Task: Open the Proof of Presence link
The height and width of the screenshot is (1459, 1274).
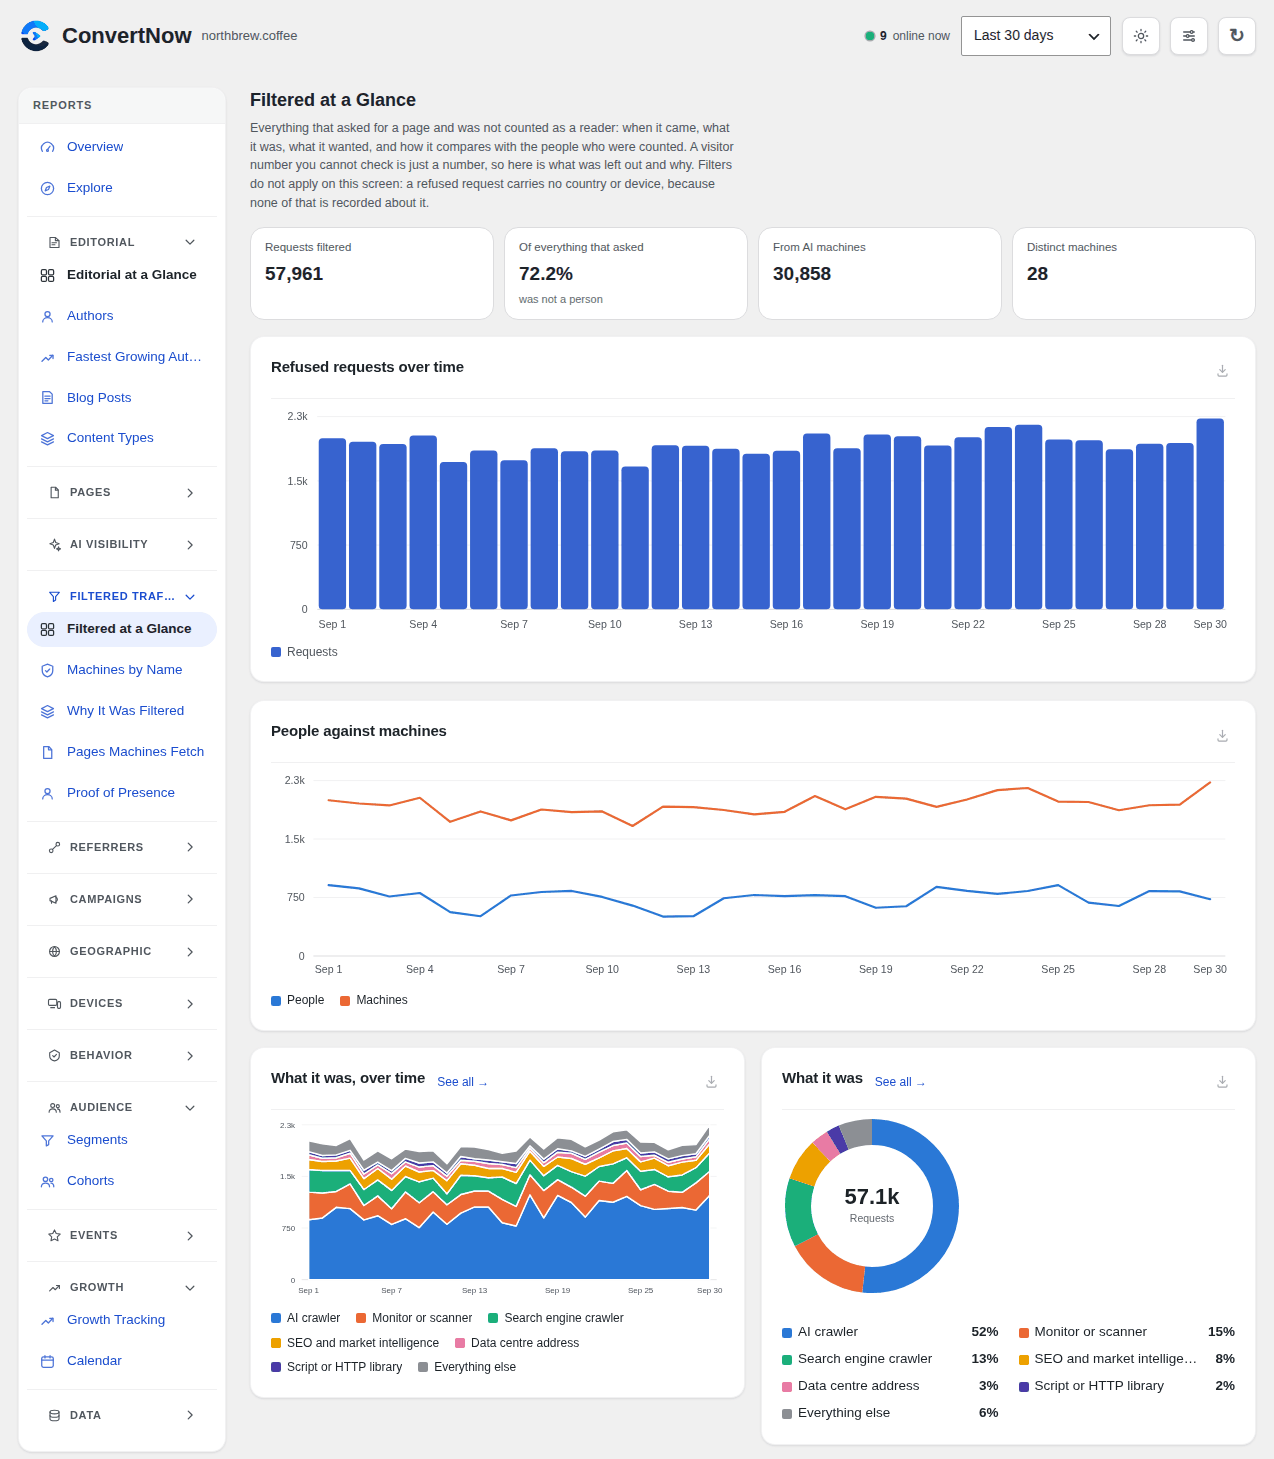Action: (x=122, y=793)
